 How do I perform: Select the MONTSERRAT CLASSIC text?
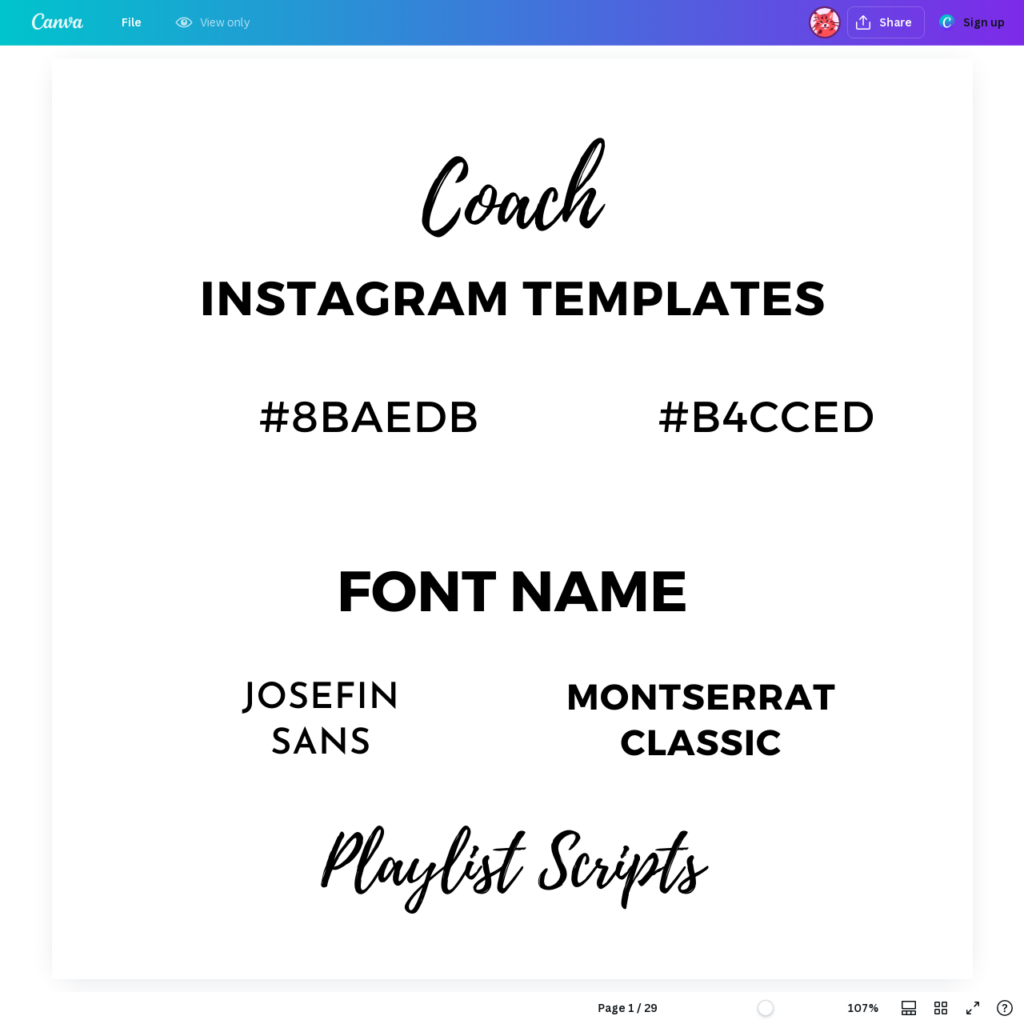701,720
